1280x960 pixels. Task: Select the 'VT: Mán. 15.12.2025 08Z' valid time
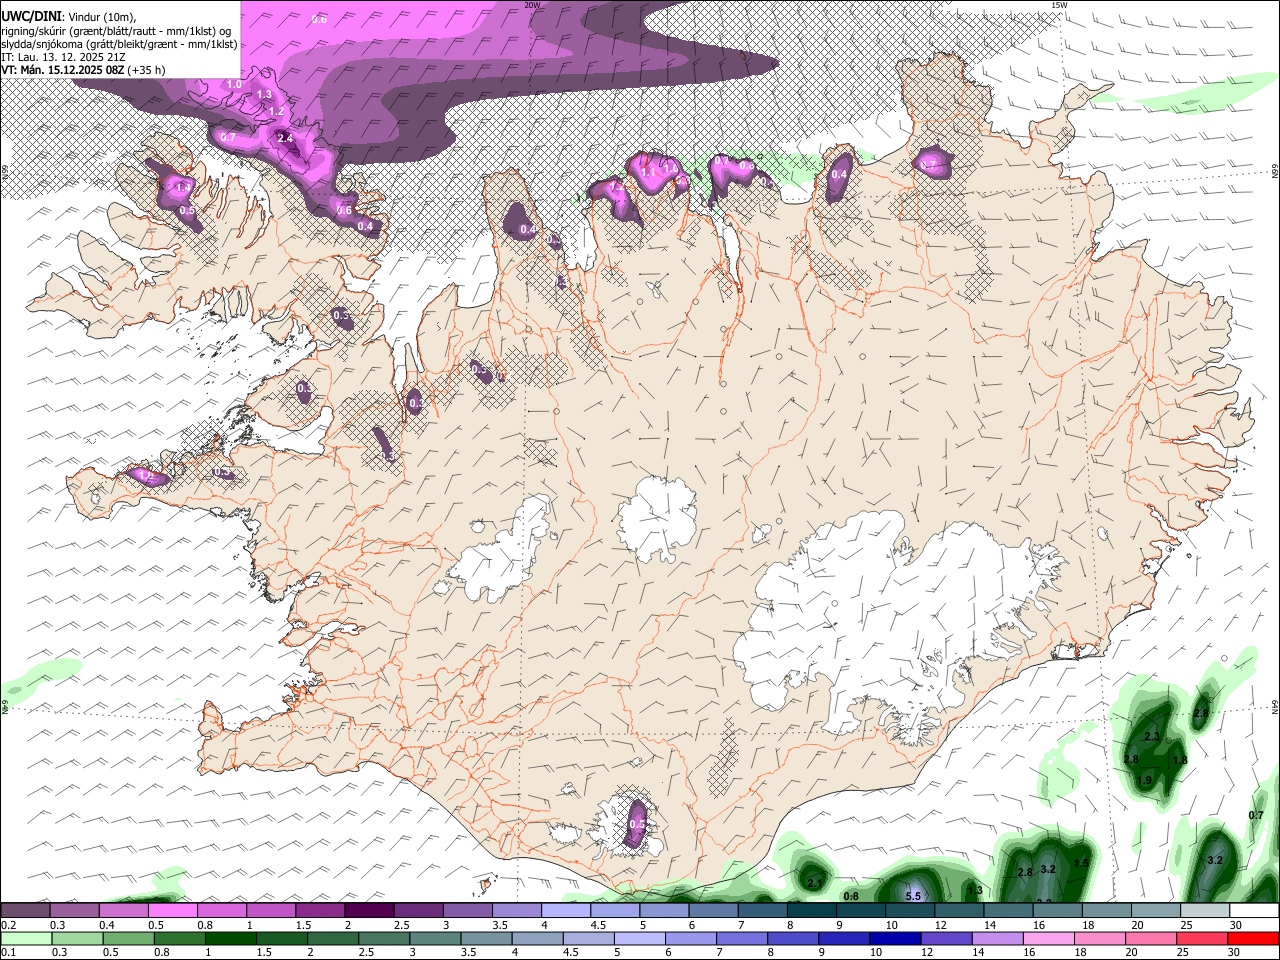pyautogui.click(x=63, y=70)
